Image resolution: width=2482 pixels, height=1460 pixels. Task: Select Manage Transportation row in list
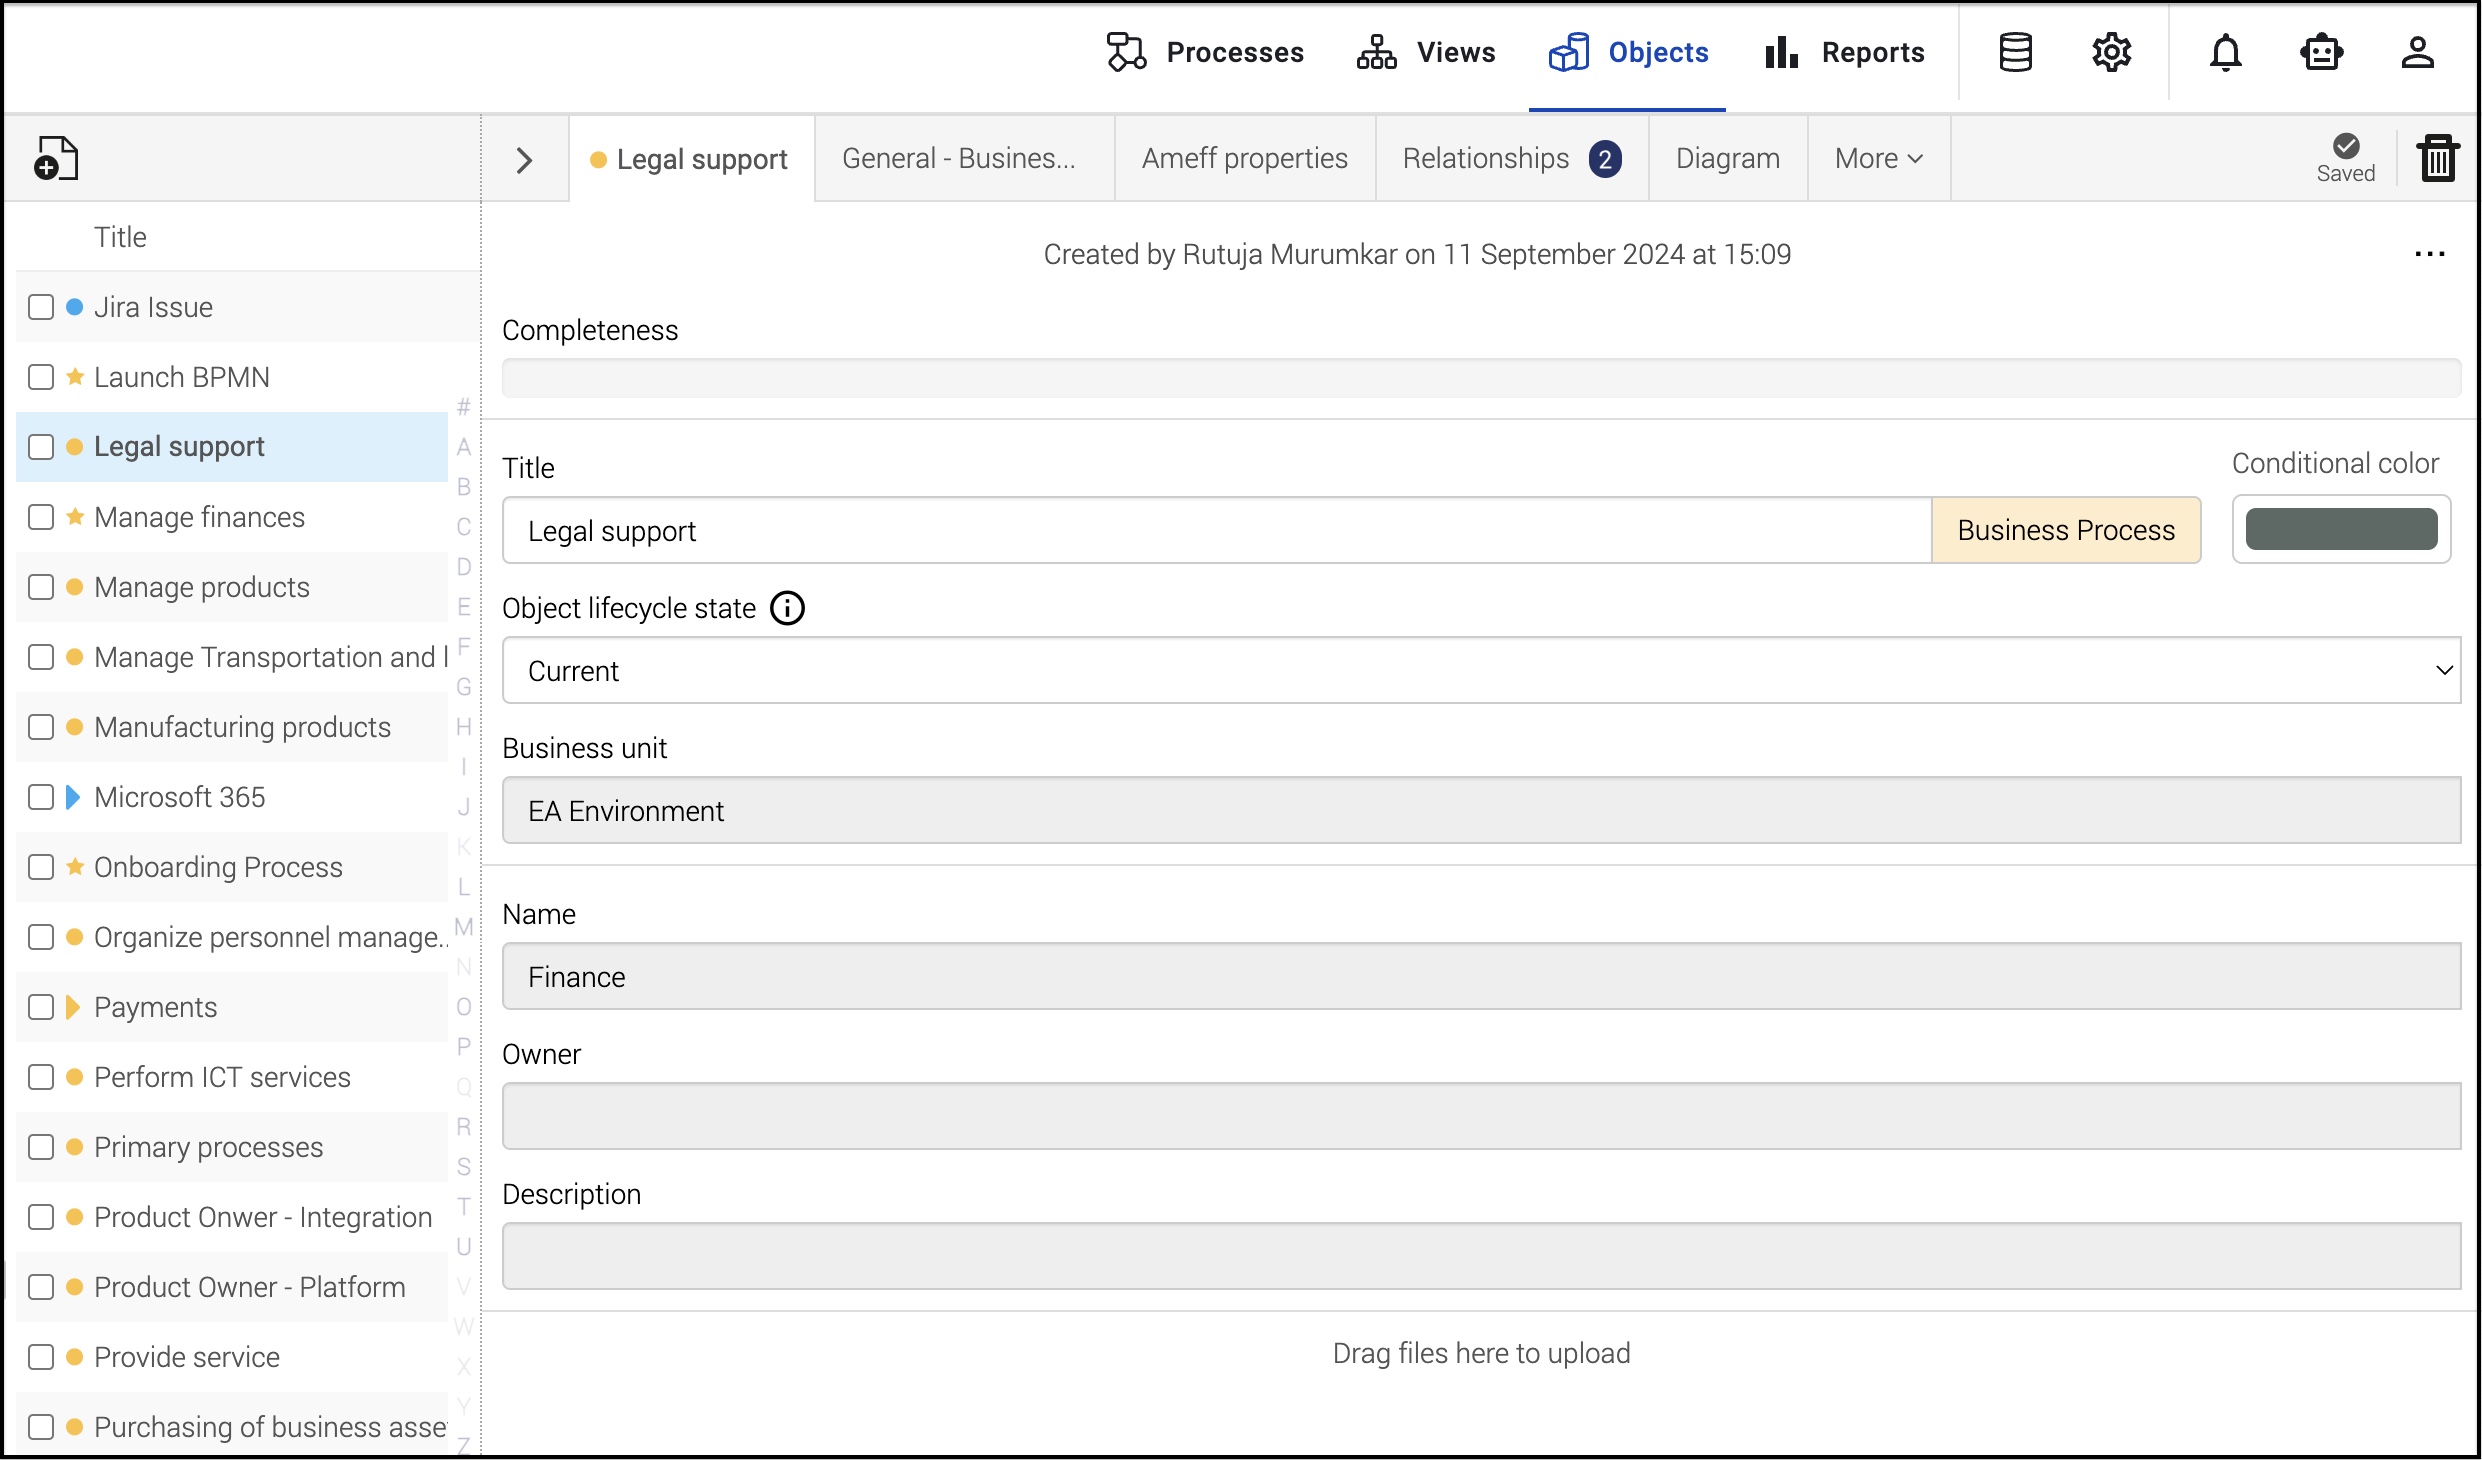(232, 657)
